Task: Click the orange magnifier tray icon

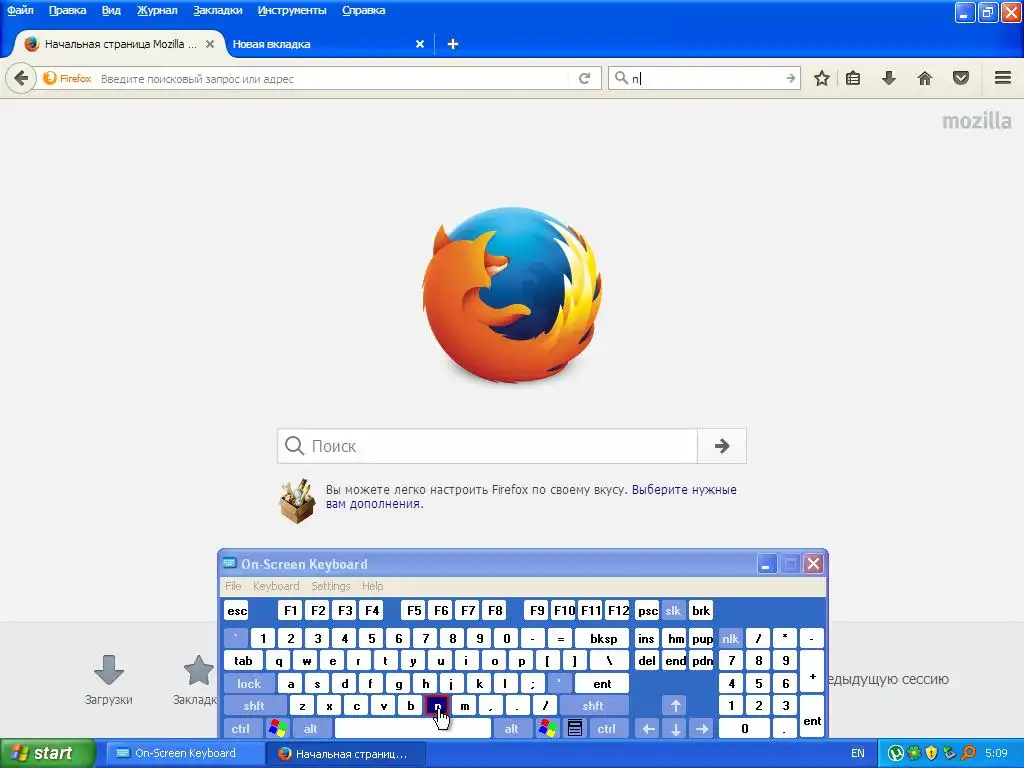Action: [x=968, y=753]
